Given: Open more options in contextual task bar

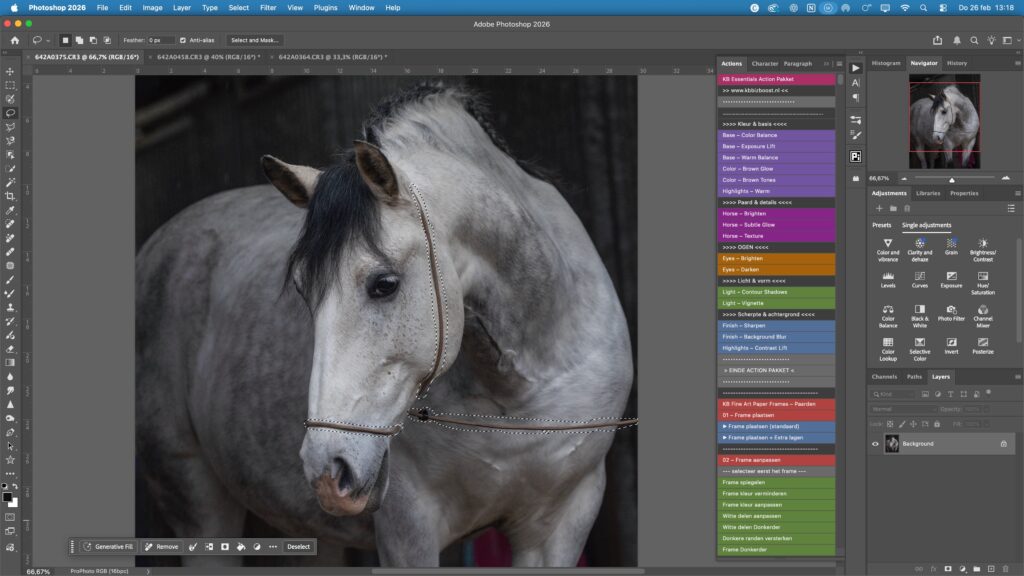Looking at the screenshot, I should [273, 547].
